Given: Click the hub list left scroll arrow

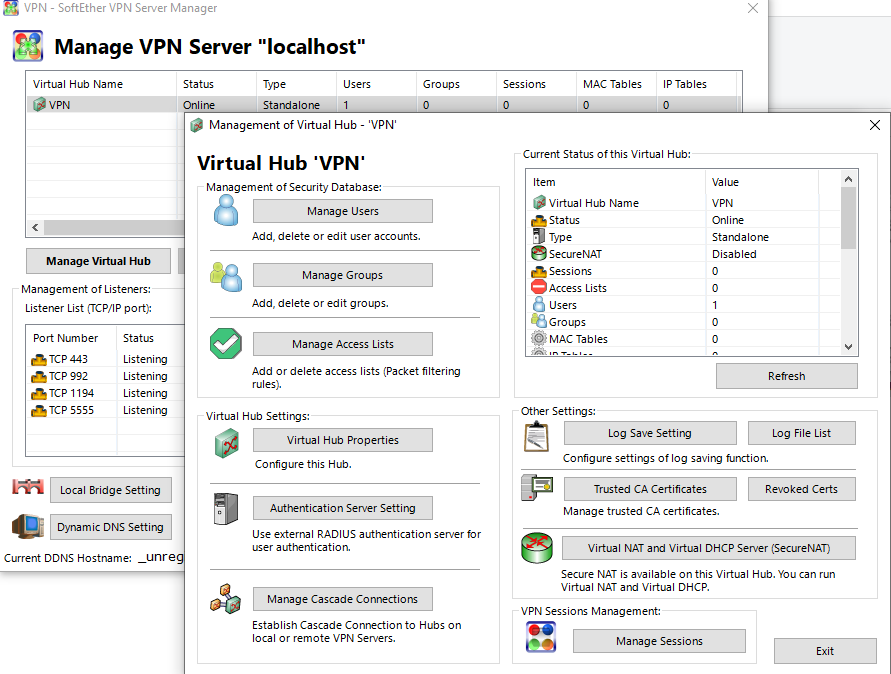Looking at the screenshot, I should [x=35, y=227].
